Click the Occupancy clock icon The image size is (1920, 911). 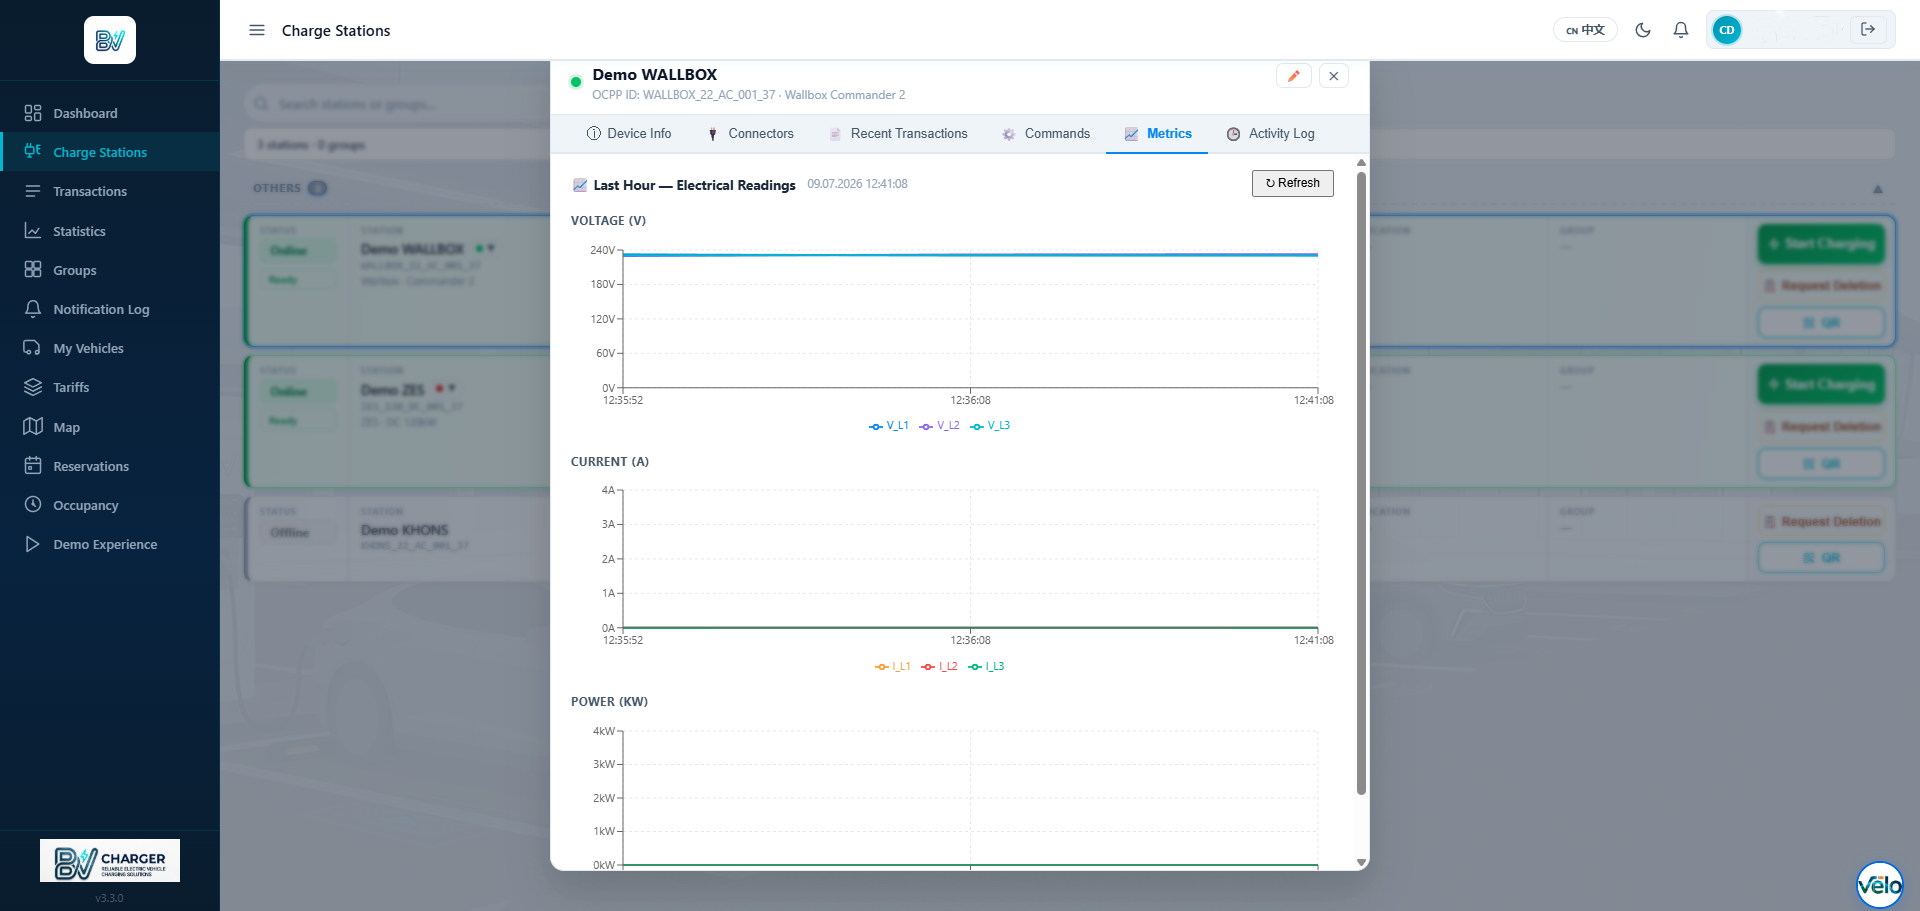pyautogui.click(x=33, y=505)
